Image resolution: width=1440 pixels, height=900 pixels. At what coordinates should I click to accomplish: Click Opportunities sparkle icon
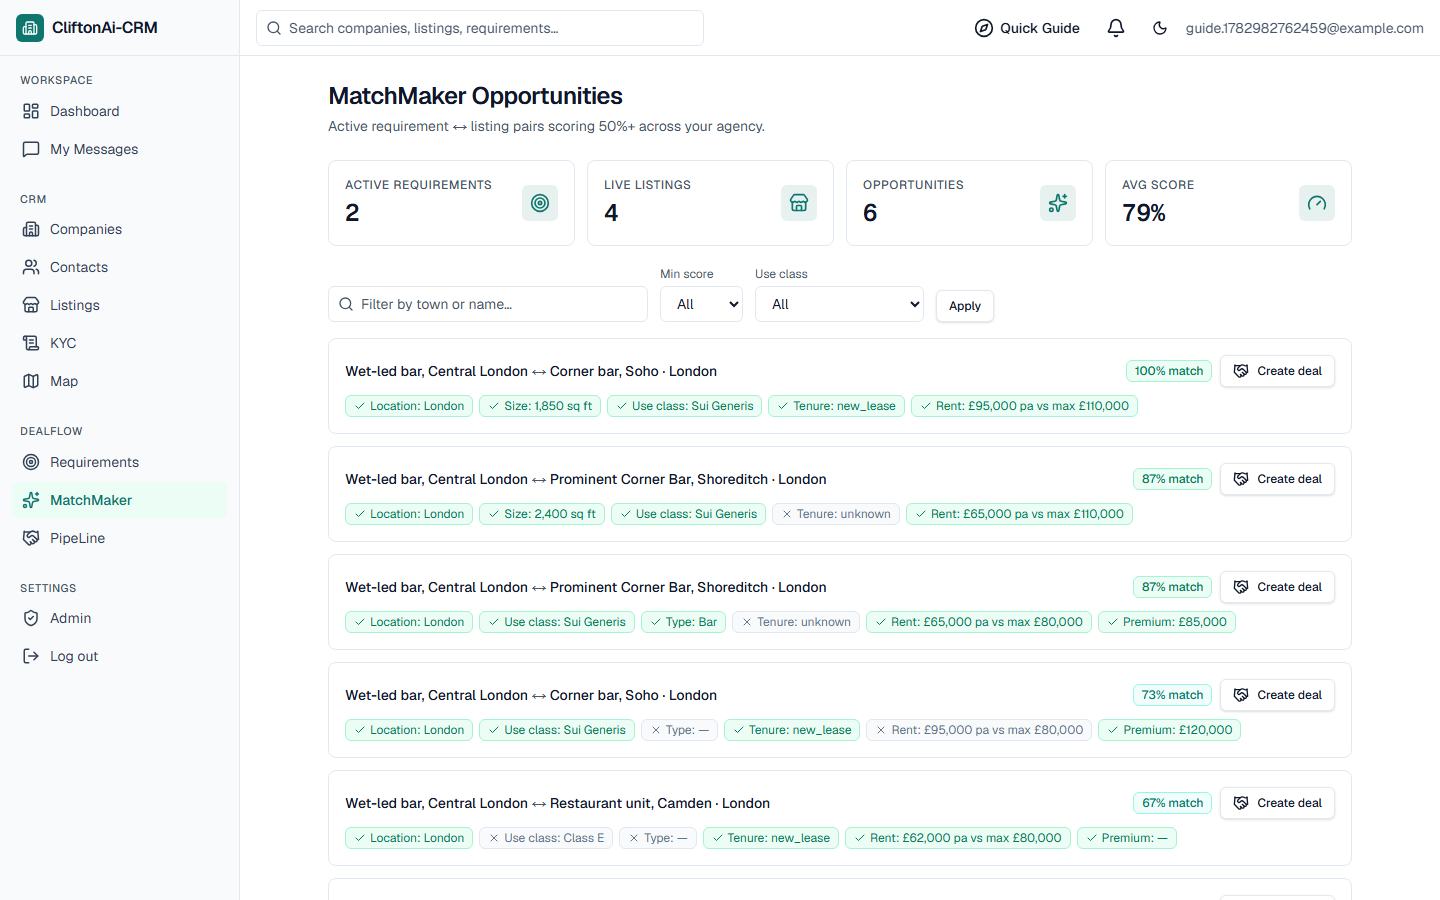[x=1058, y=203]
